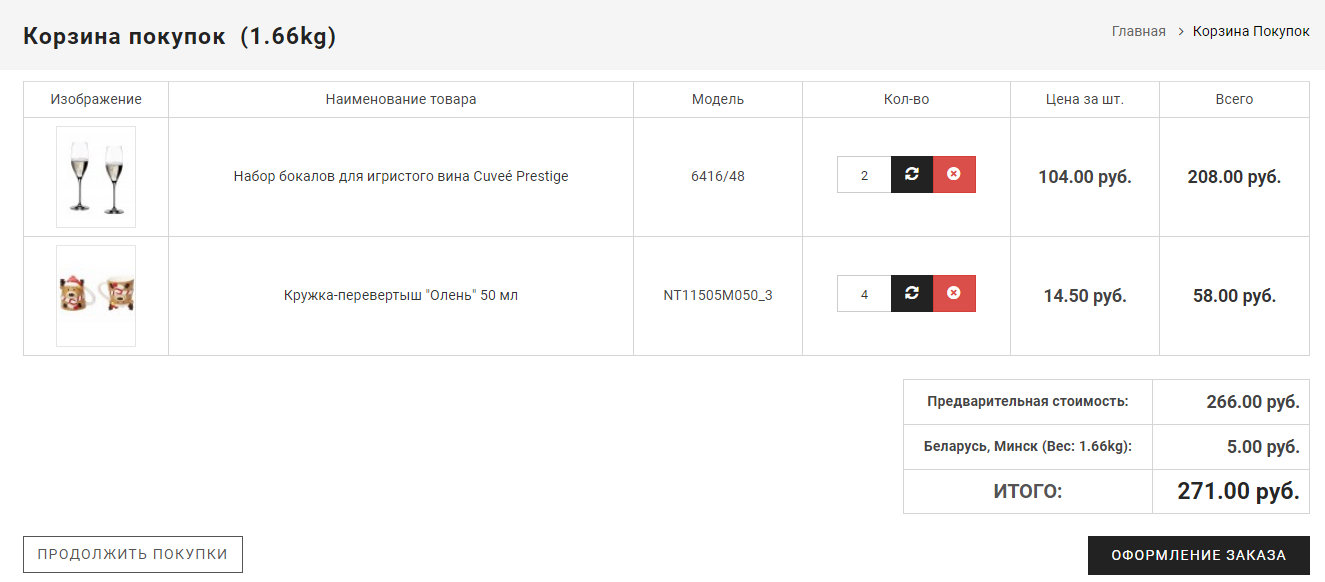Screen dimensions: 1325x582
Task: Open product page for Набор бокалов Cuveé Prestige
Action: click(400, 177)
